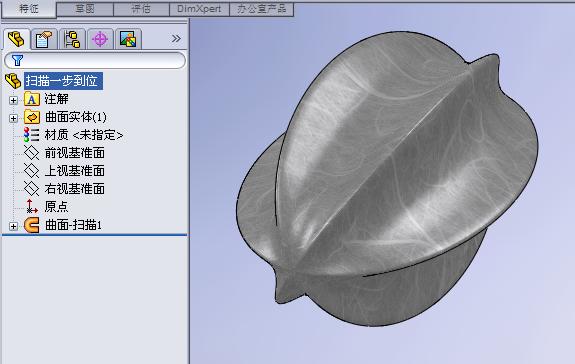The width and height of the screenshot is (575, 364).
Task: Click the filter funnel icon
Action: pos(17,60)
